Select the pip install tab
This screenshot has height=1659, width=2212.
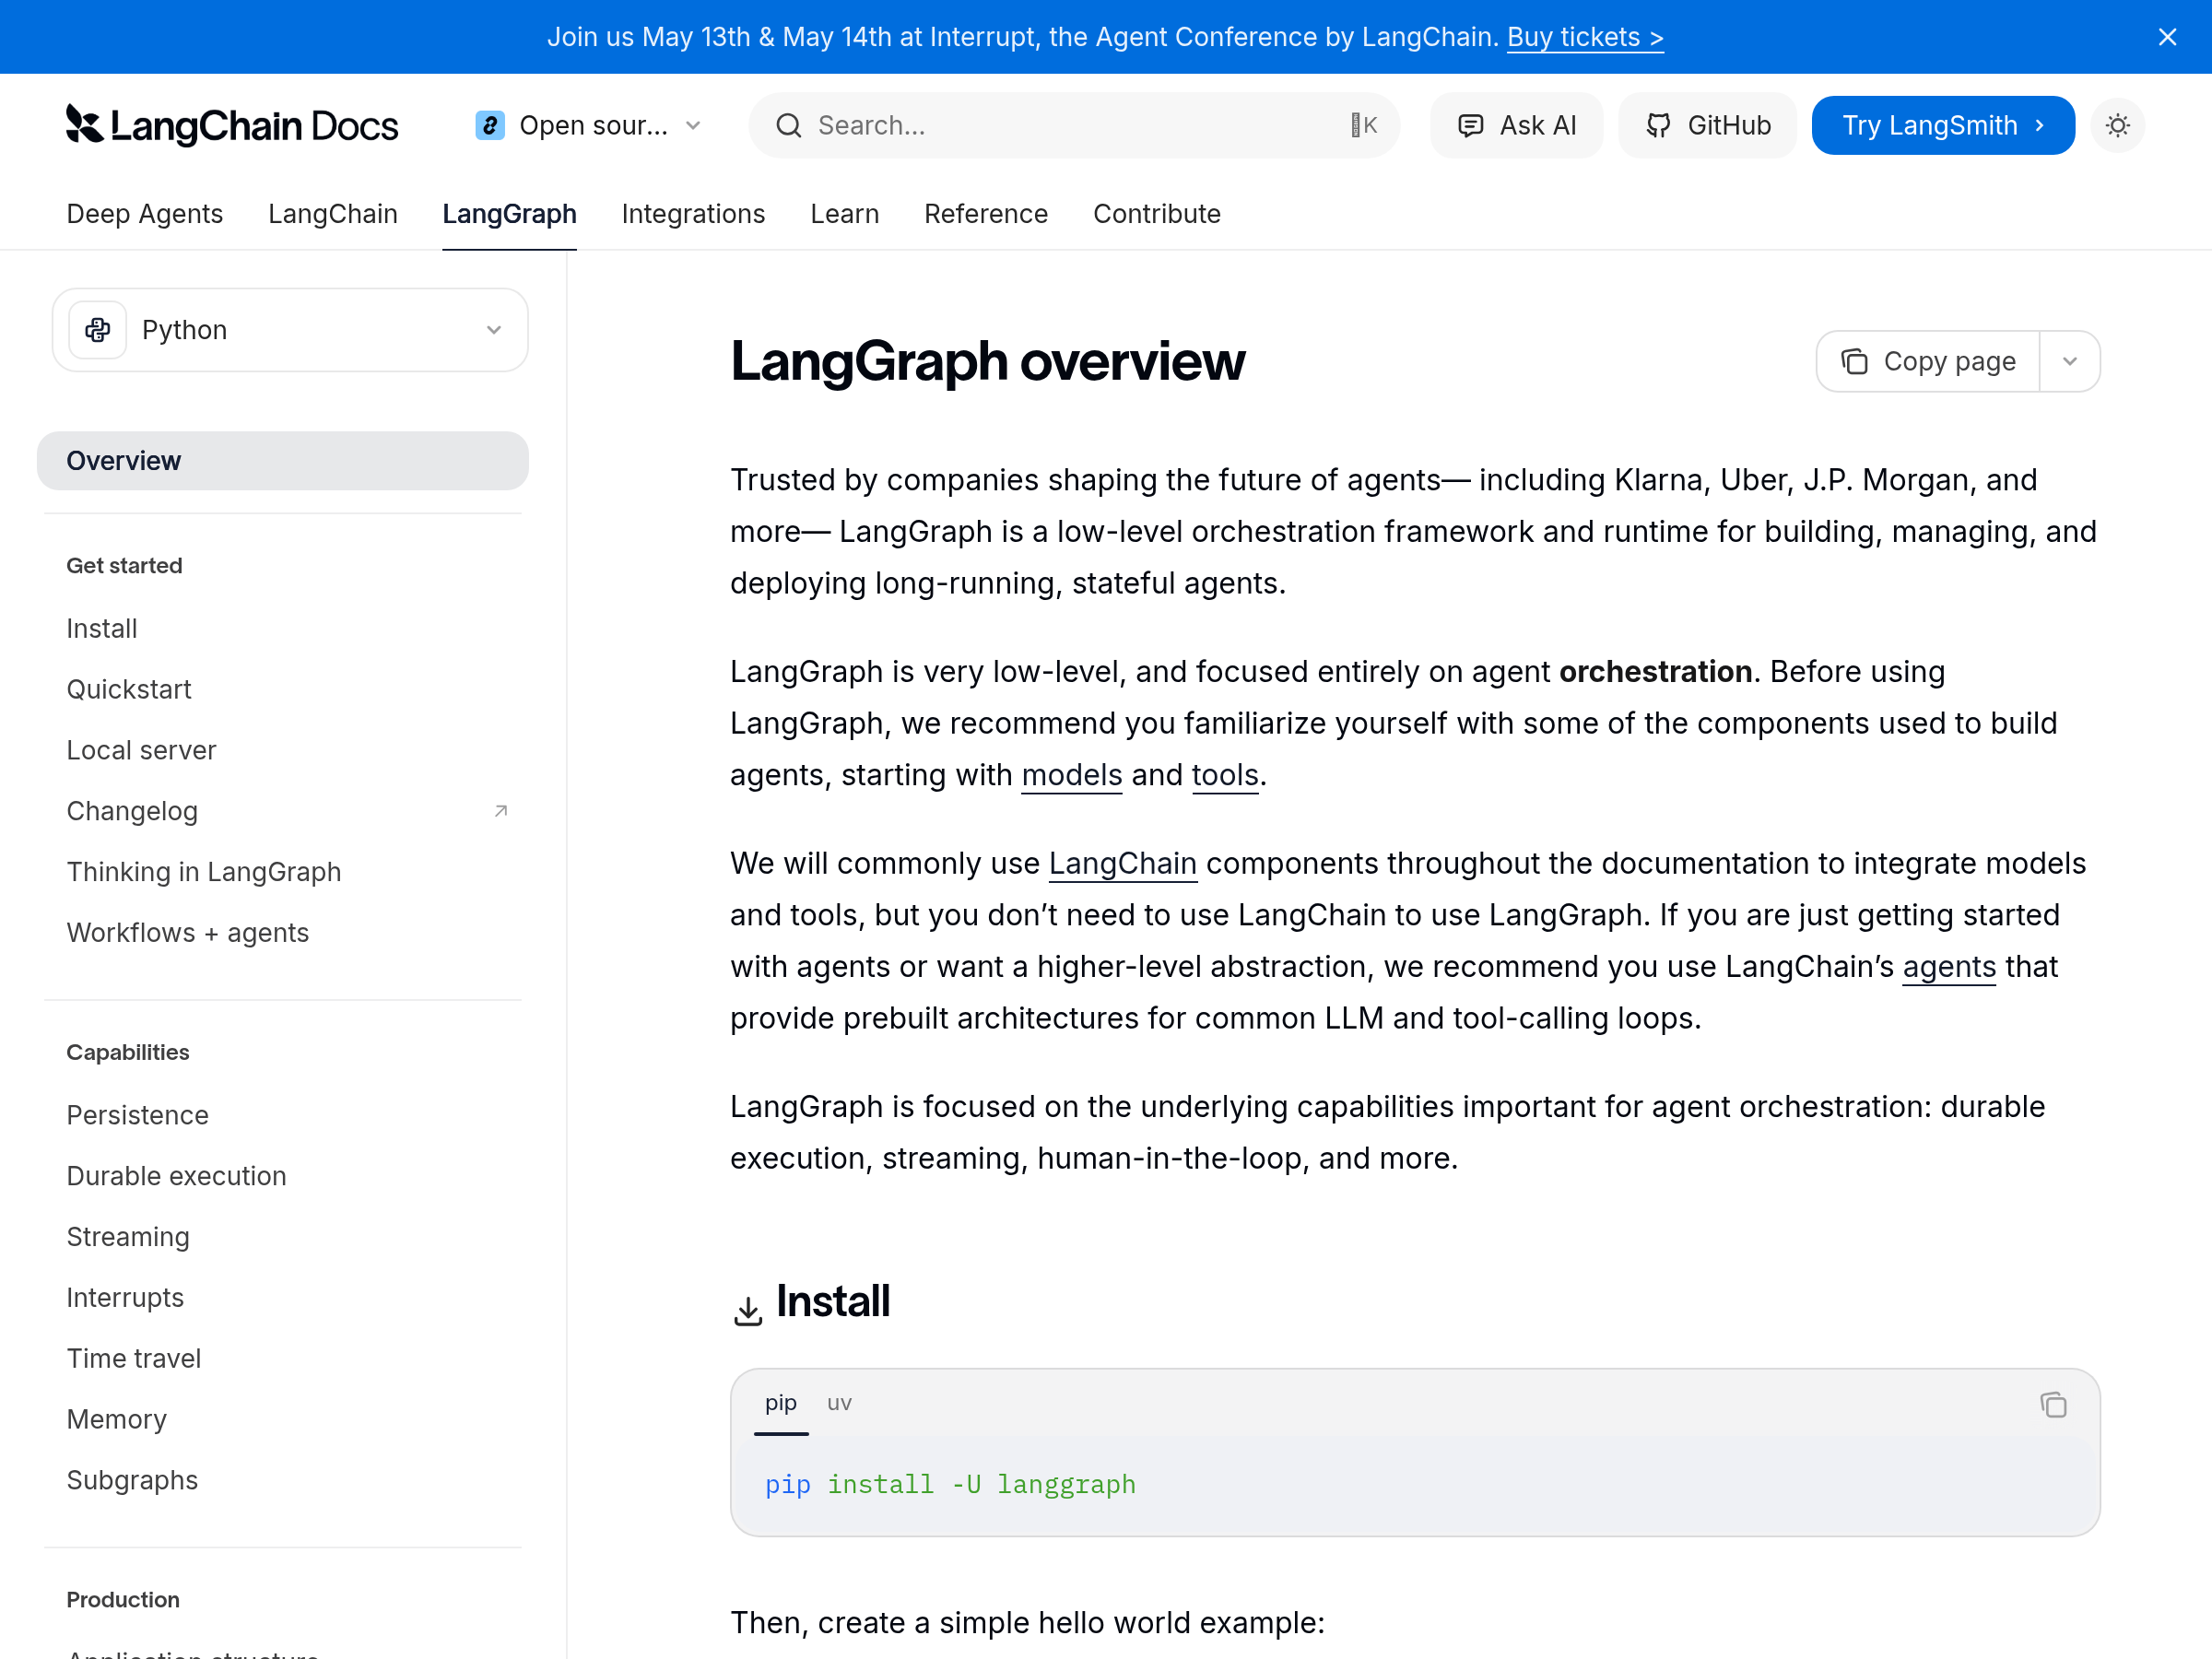coord(780,1403)
